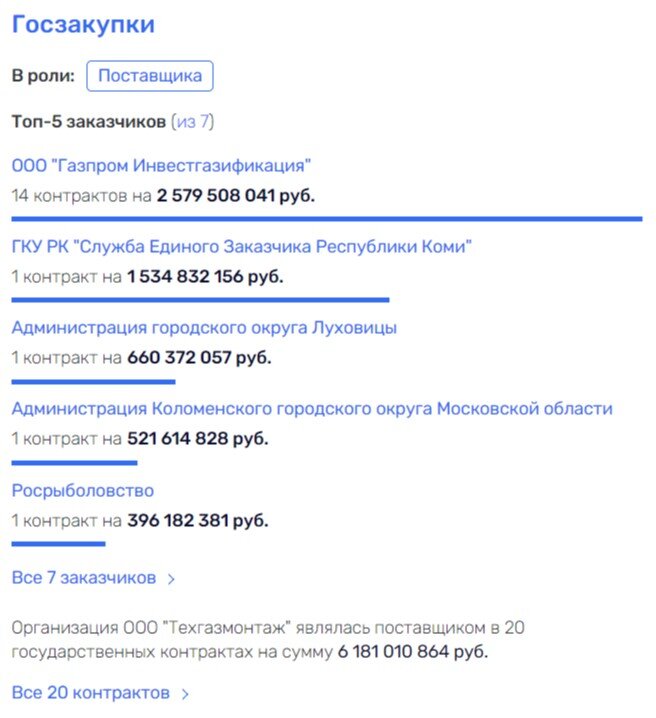Click the Луховицы contract amount bar

(x=93, y=381)
